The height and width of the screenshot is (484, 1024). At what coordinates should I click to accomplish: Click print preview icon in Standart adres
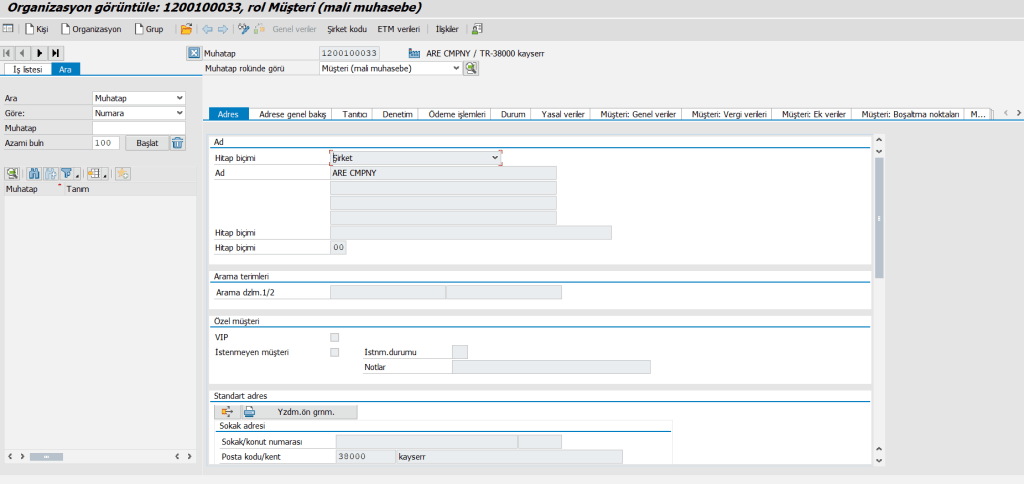[x=249, y=411]
